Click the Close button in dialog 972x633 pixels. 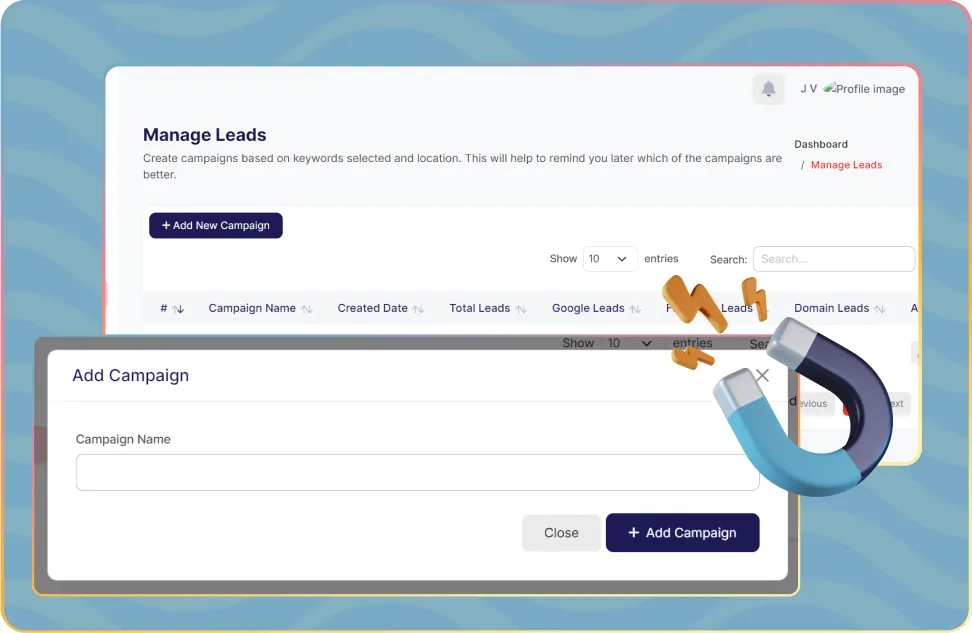point(561,533)
